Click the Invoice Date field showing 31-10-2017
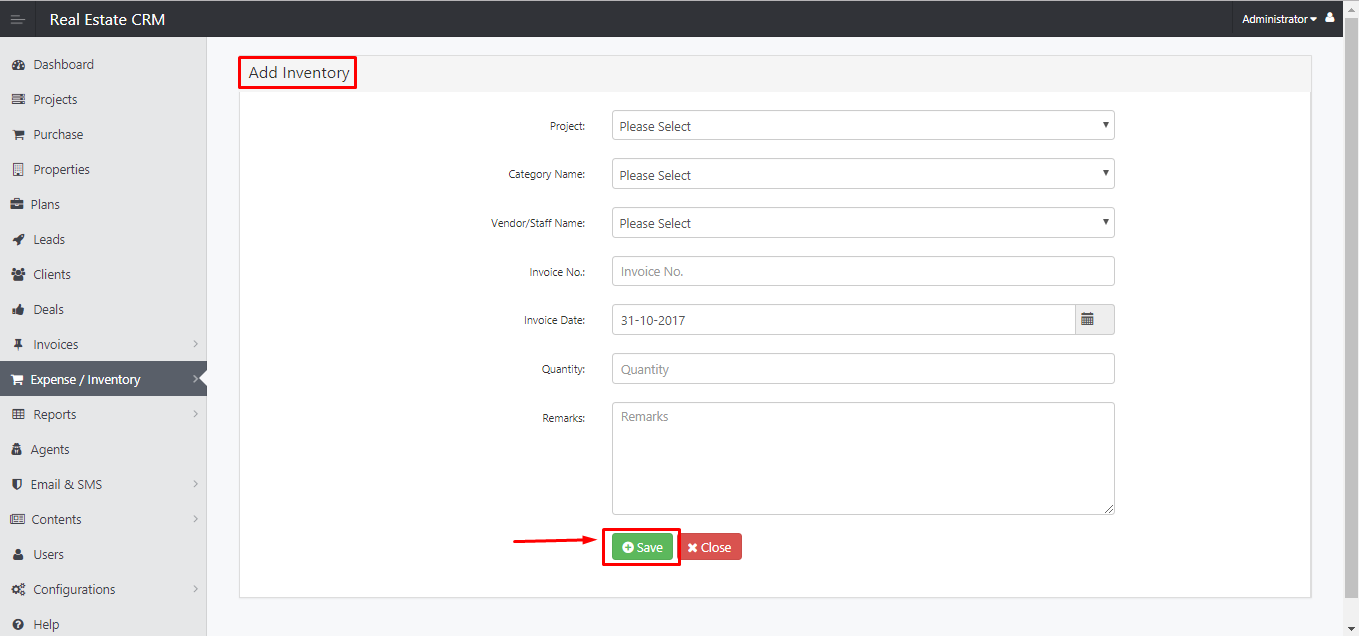This screenshot has width=1359, height=636. tap(843, 320)
